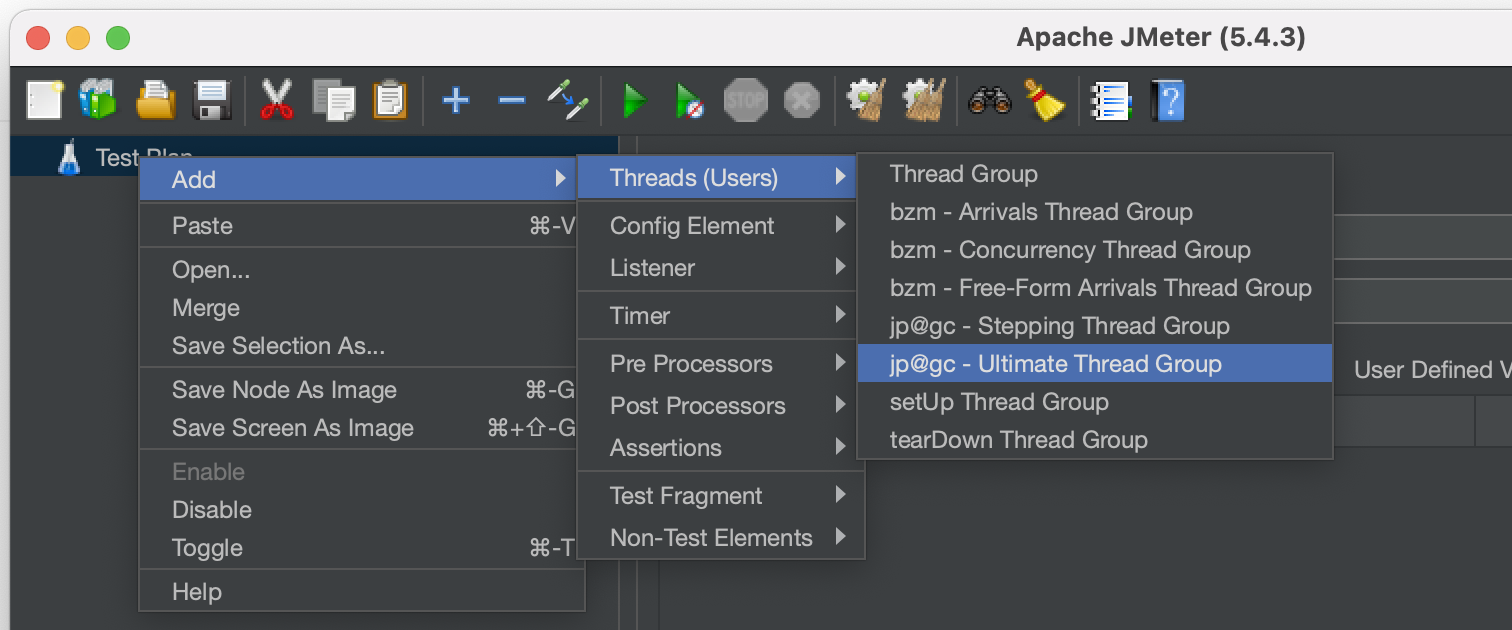Add bzm - Arrivals Thread Group
The image size is (1512, 630).
[1095, 212]
